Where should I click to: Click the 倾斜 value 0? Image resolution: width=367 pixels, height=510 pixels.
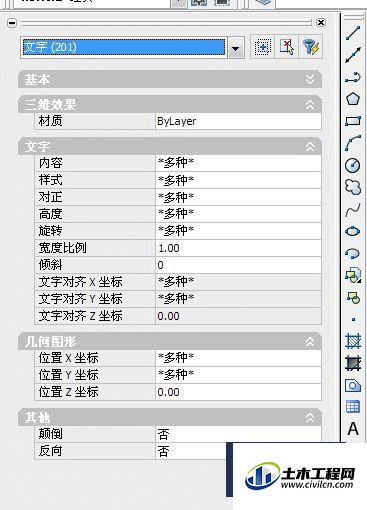coord(238,265)
